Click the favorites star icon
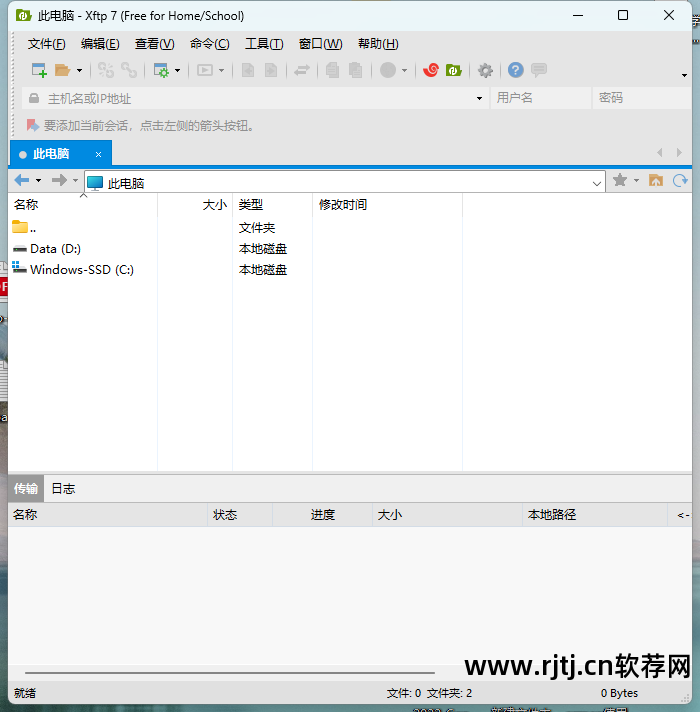Screen dimensions: 700x712 tap(620, 181)
